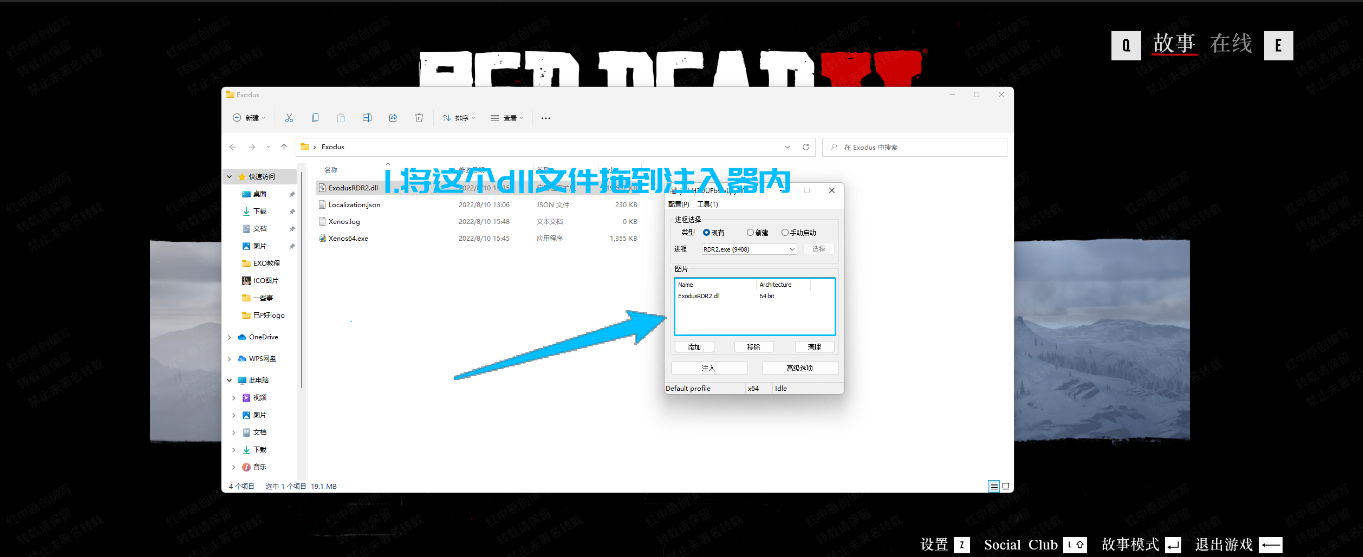Click the 添加 (Add) button in Xenos
This screenshot has height=557, width=1363.
click(694, 347)
